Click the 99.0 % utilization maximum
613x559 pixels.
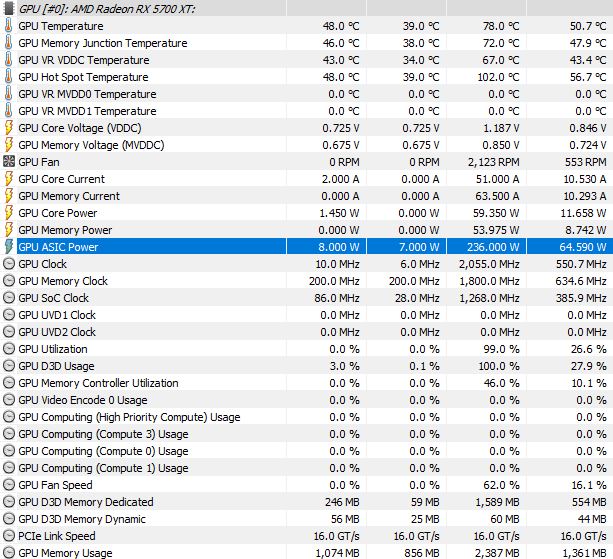tap(502, 349)
